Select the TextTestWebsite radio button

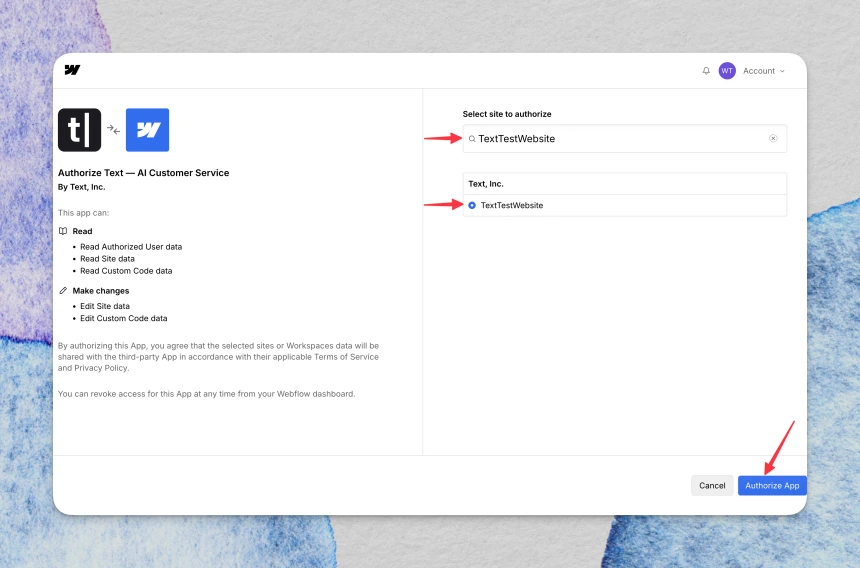472,205
